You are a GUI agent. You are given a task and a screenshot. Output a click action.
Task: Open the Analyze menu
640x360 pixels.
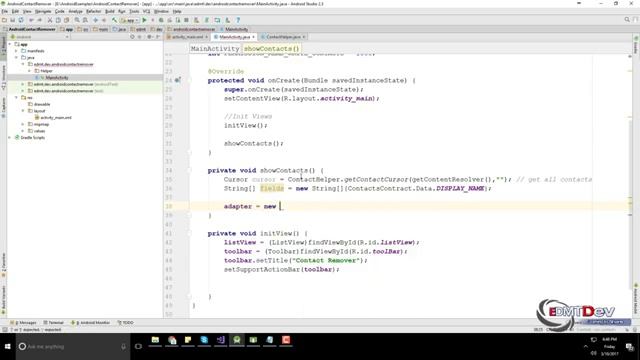pos(76,11)
